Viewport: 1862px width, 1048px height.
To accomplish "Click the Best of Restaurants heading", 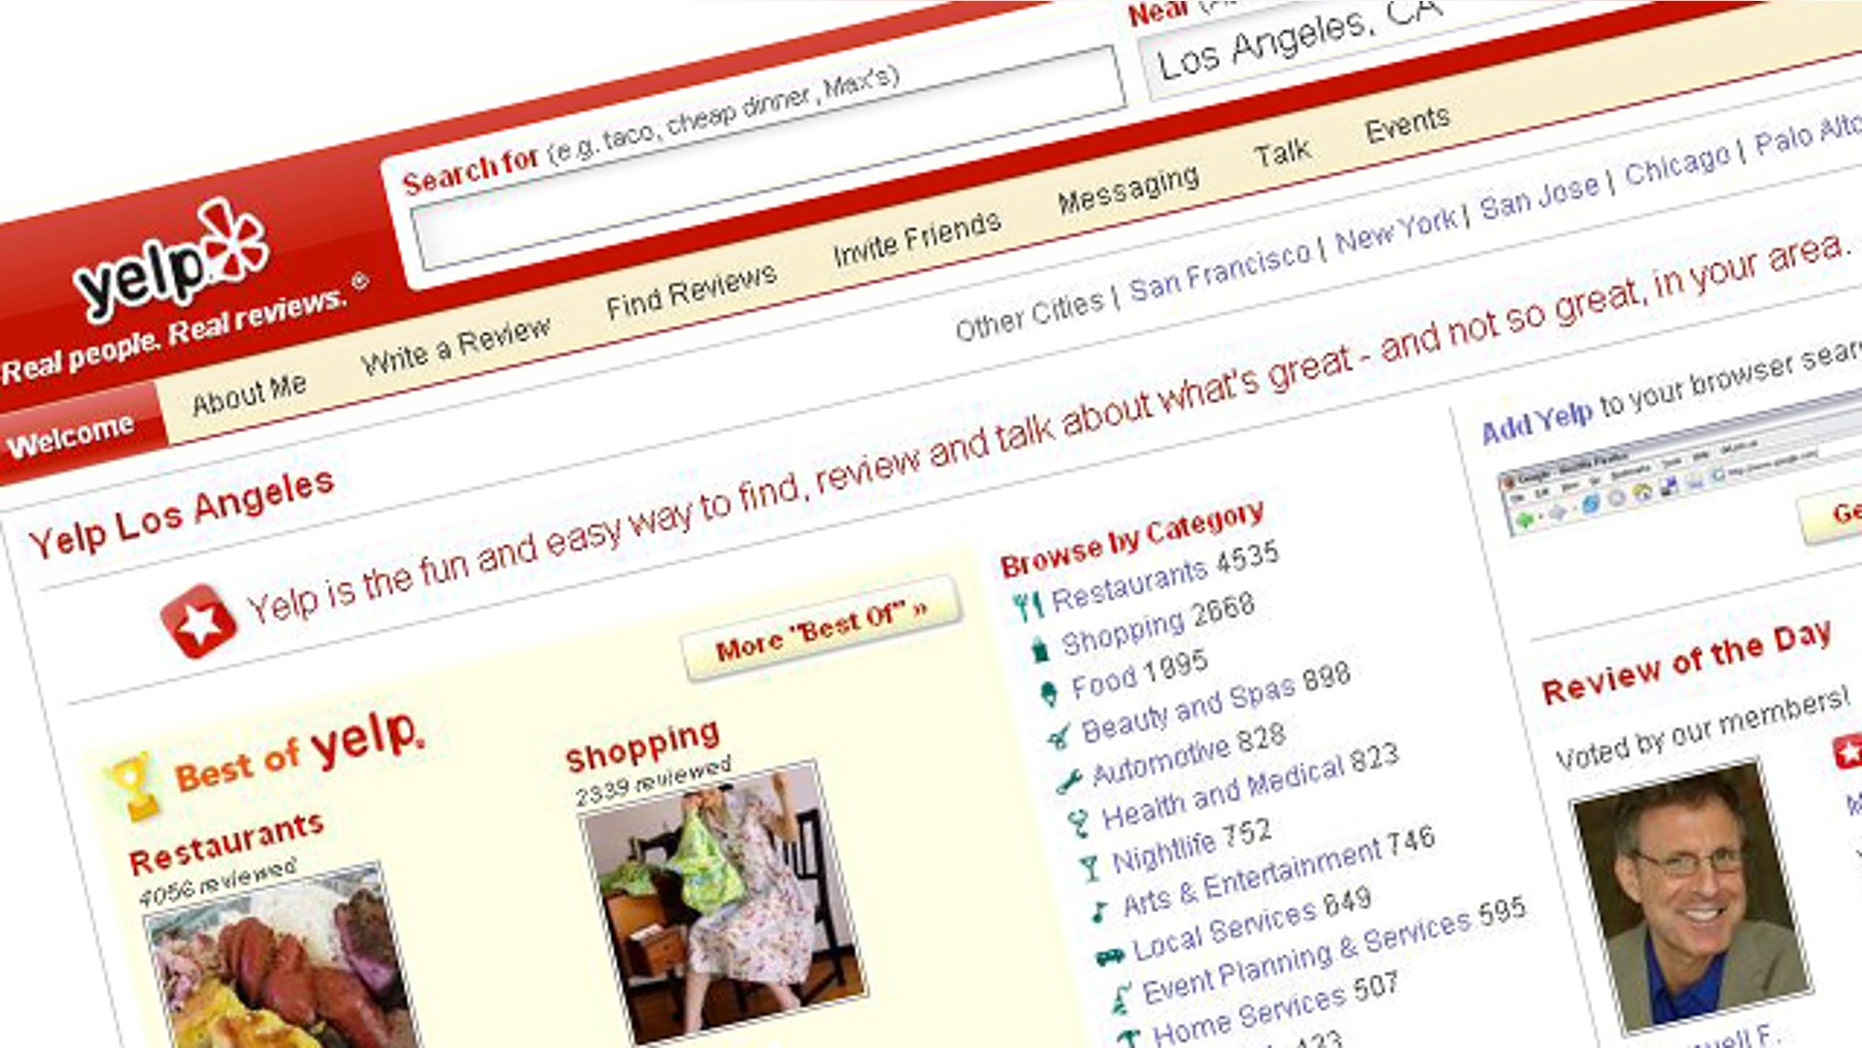I will [x=226, y=842].
